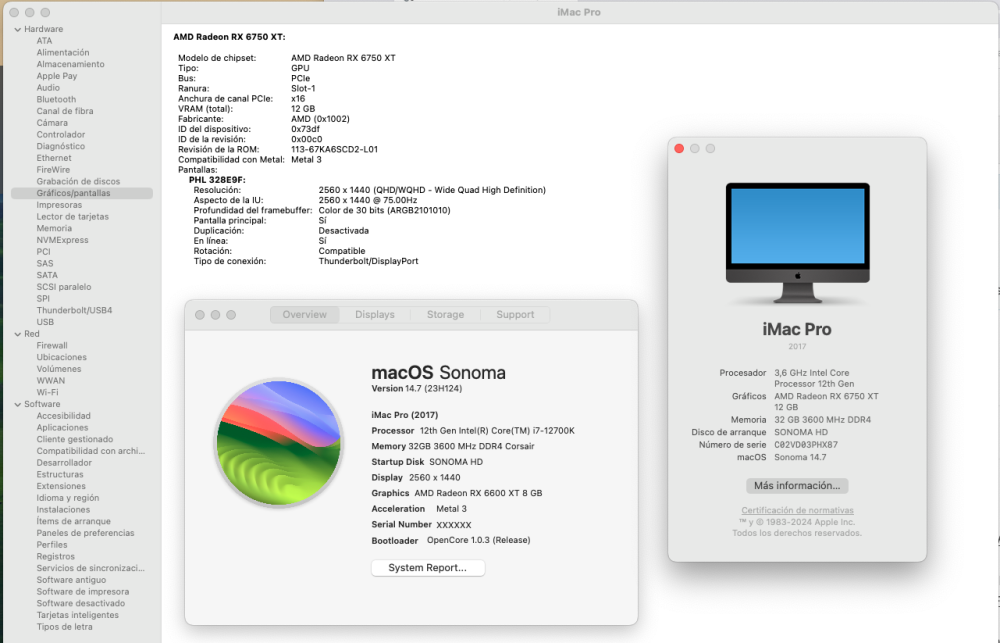Click the Más información... button
Screen dimensions: 1000x643
[x=797, y=485]
